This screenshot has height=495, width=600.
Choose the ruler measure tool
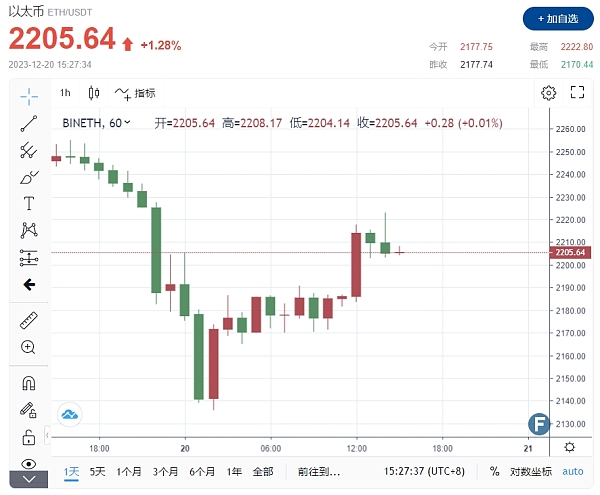pos(28,321)
